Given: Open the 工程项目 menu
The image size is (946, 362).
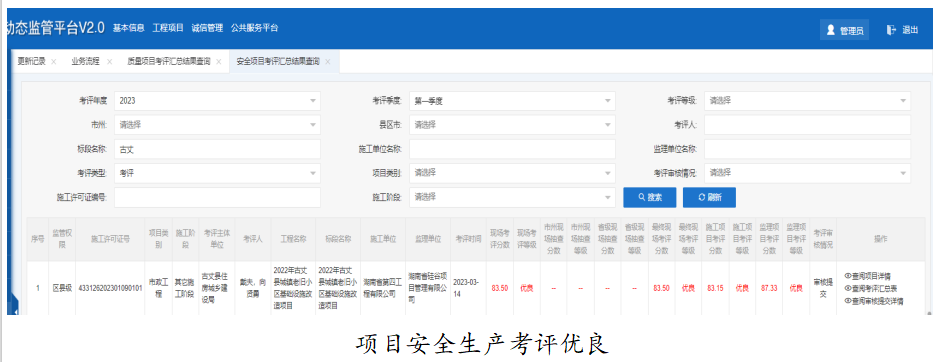Looking at the screenshot, I should click(x=168, y=28).
